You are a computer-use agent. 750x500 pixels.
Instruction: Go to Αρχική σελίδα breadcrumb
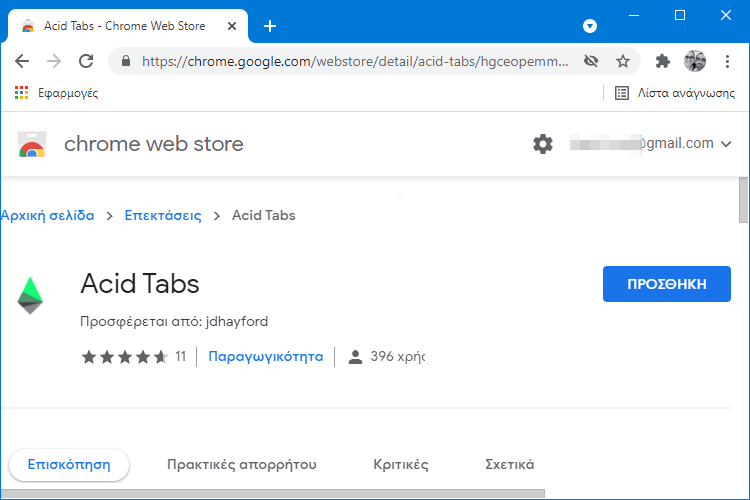[47, 215]
